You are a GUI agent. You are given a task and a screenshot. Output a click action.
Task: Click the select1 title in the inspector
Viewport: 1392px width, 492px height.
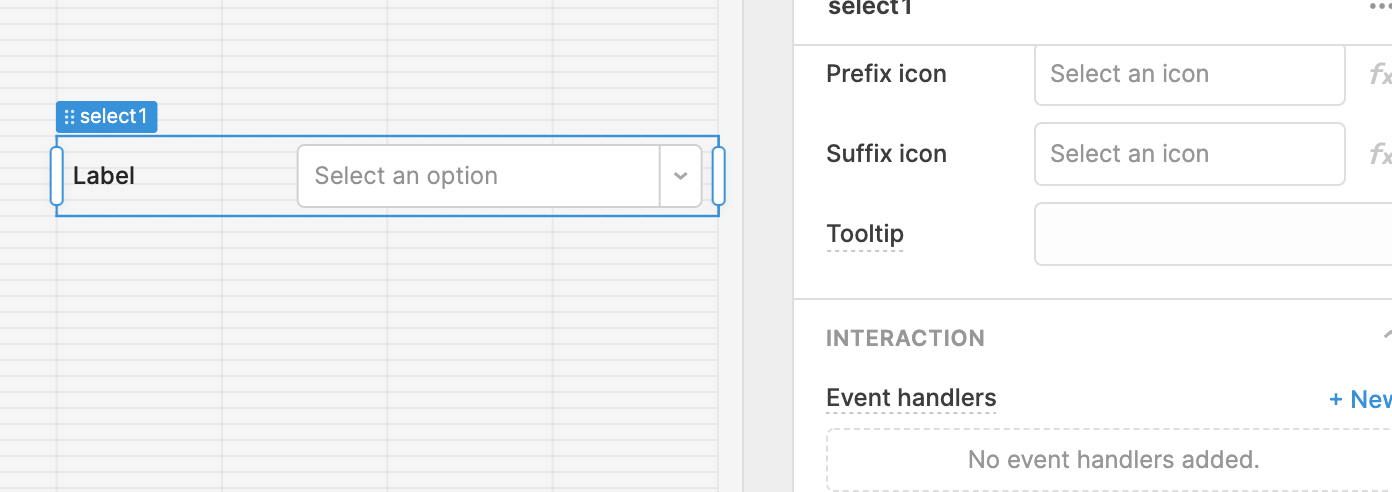870,8
